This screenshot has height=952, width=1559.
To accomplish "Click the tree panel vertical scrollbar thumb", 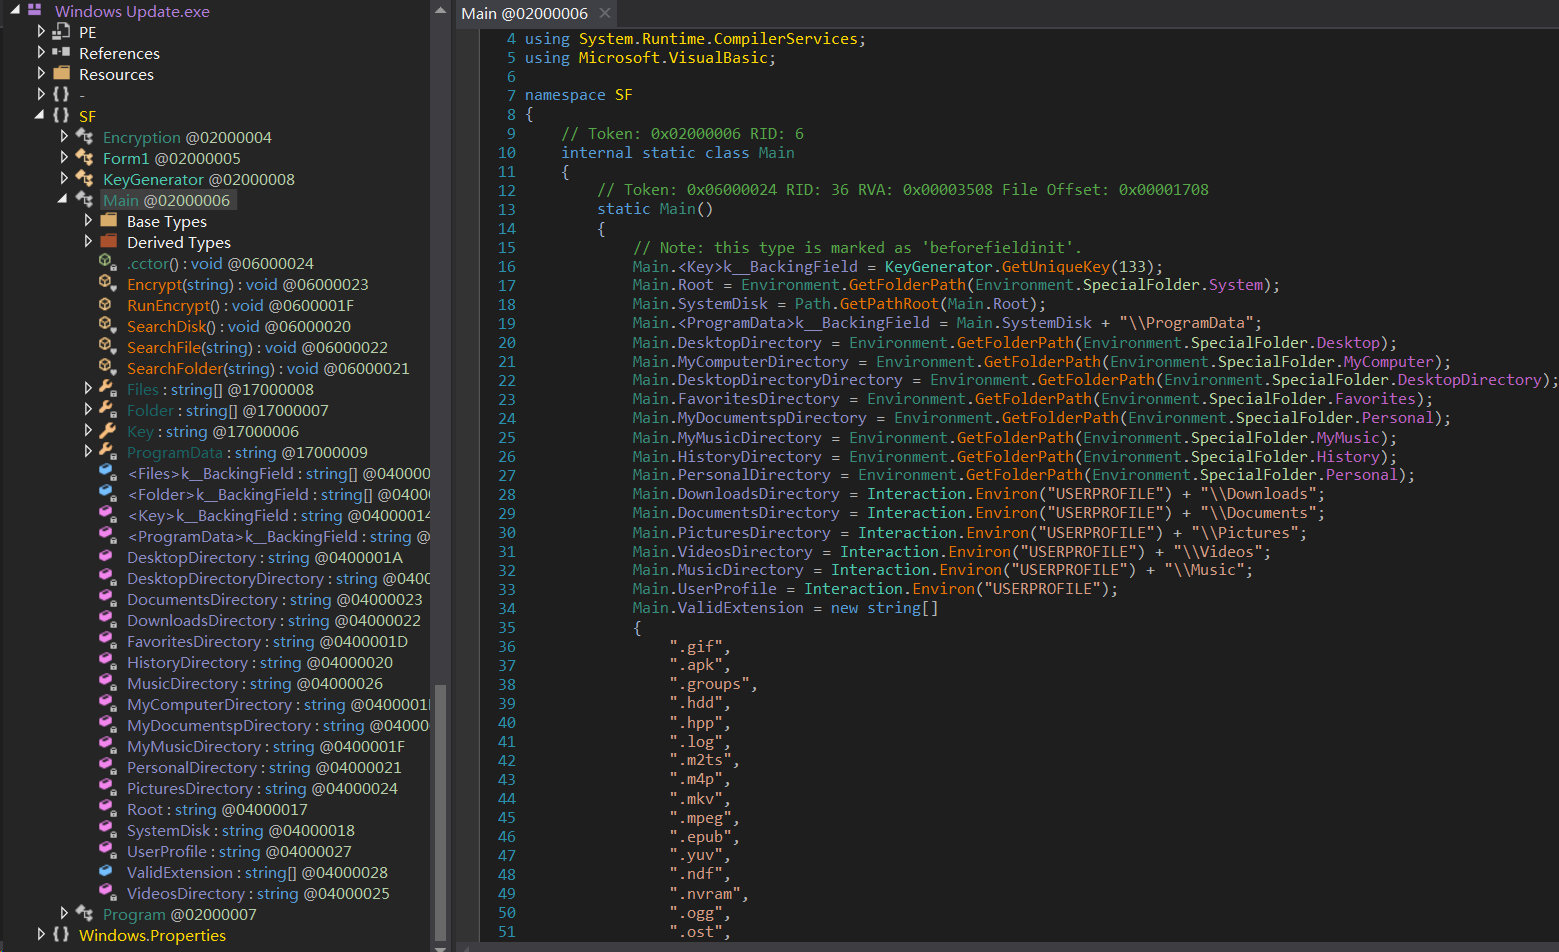I will click(x=441, y=811).
